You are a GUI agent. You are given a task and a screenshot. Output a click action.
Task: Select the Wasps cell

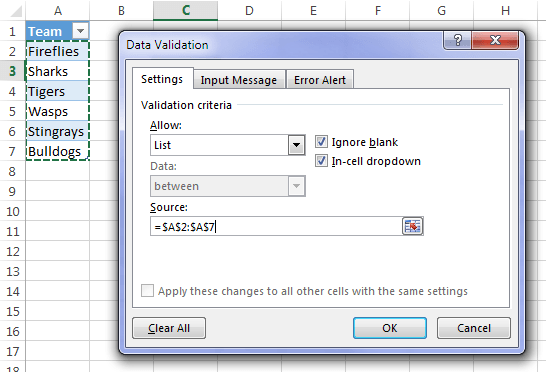[x=57, y=111]
